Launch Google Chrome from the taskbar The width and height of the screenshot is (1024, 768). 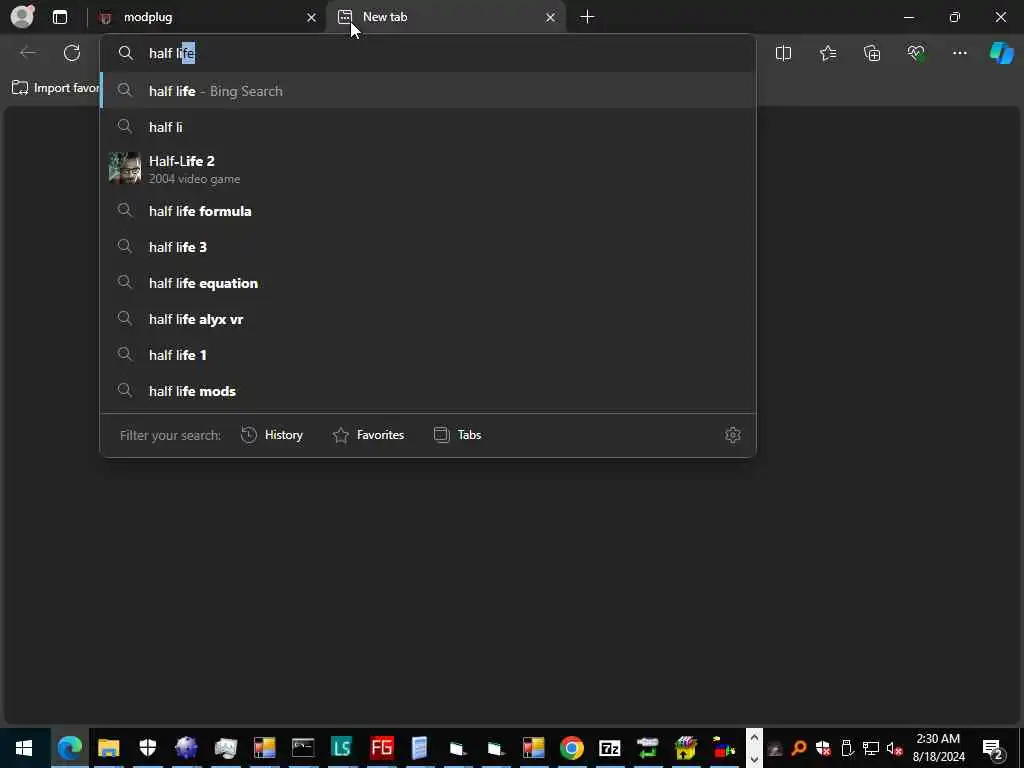click(x=571, y=748)
